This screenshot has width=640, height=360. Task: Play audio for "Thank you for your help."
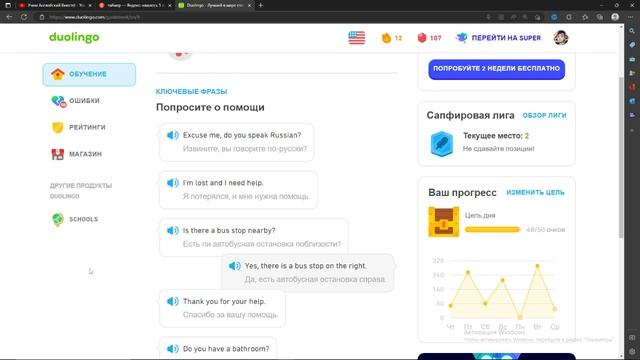click(x=173, y=301)
